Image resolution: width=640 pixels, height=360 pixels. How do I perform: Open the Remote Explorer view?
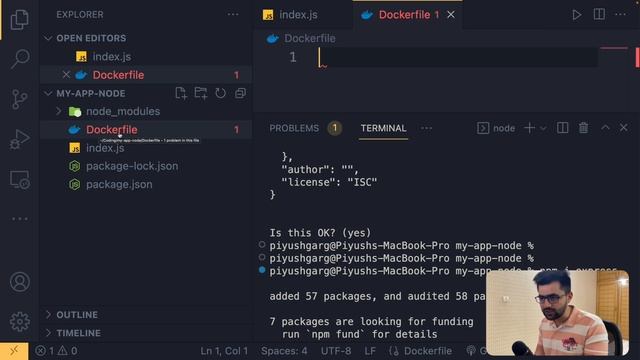(x=19, y=180)
